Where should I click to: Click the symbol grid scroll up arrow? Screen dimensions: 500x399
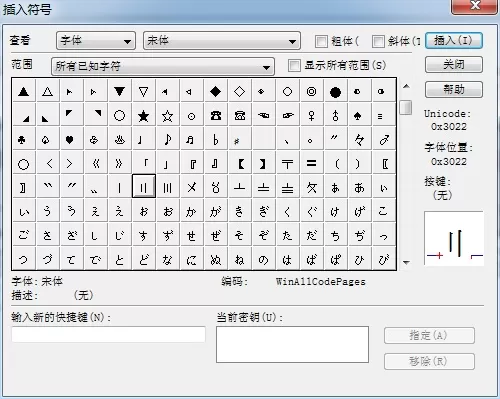pos(406,86)
